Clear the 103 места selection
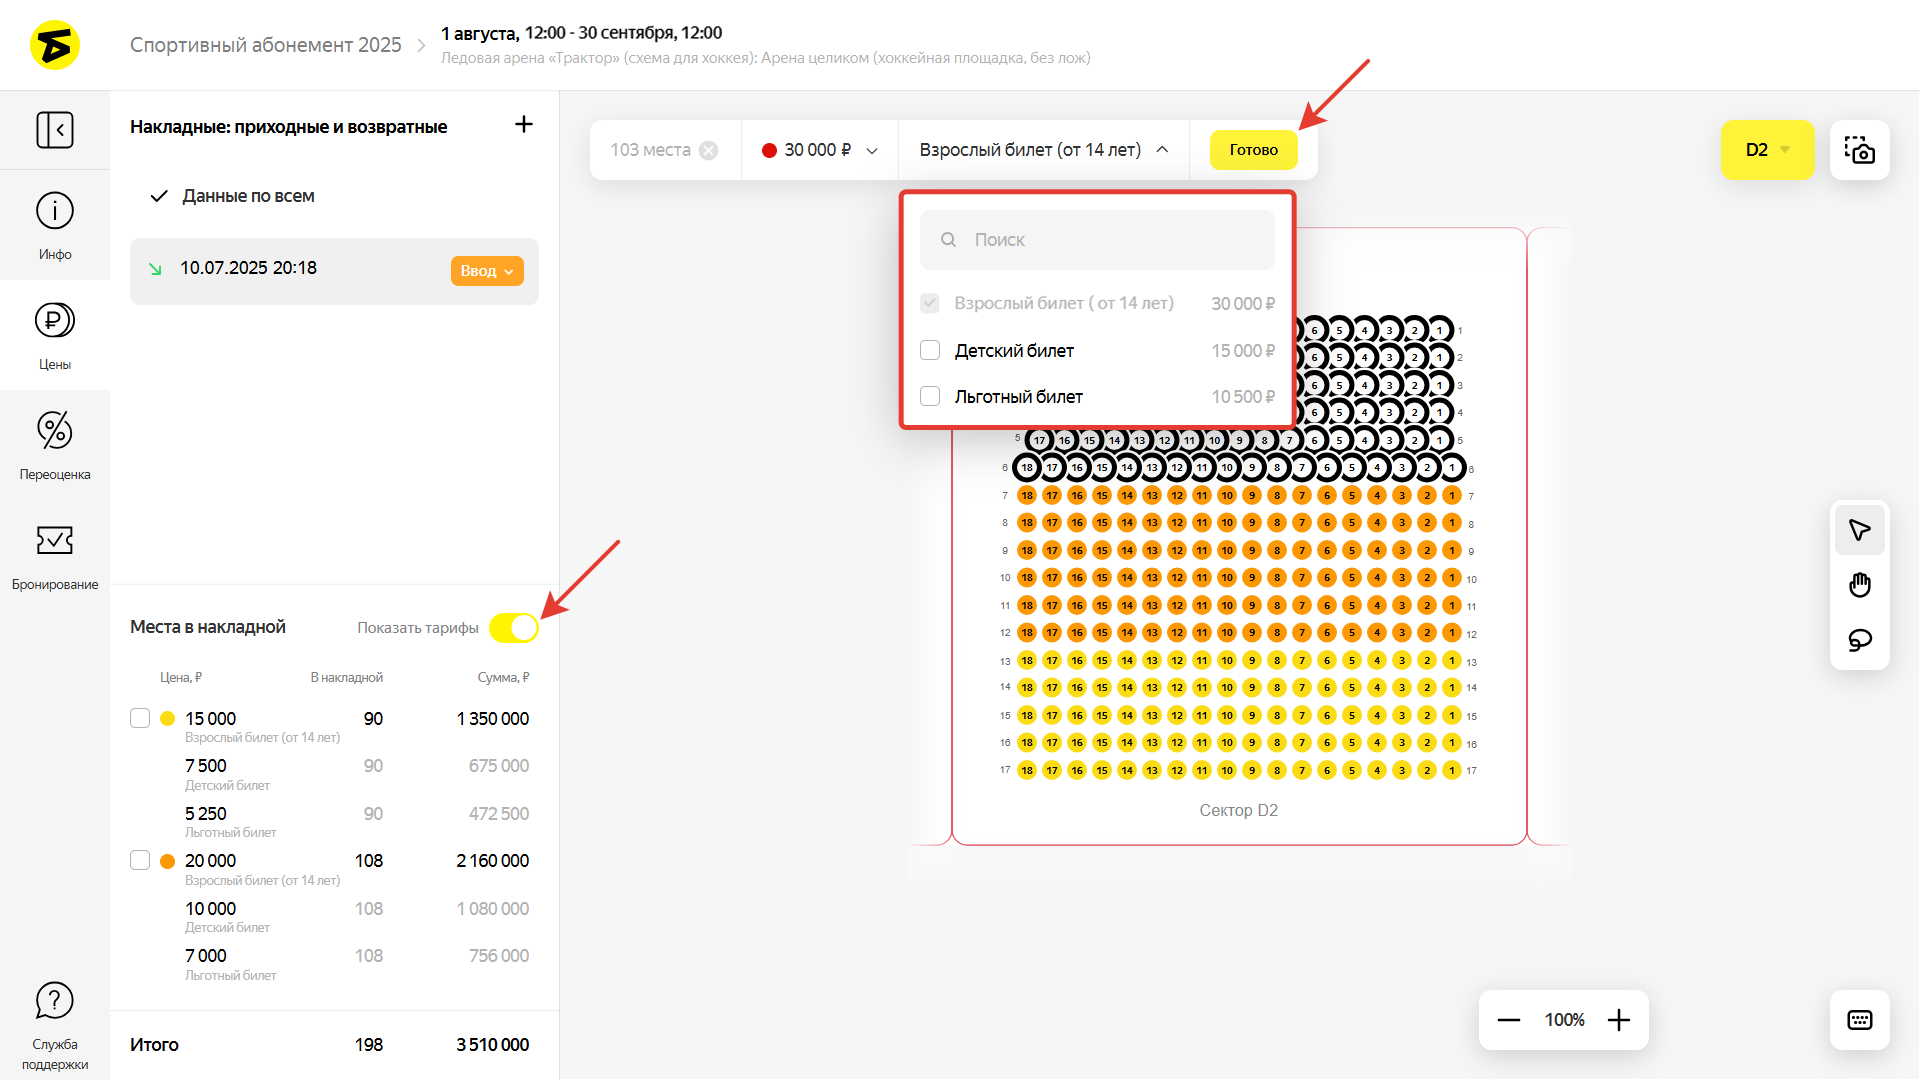1920x1080 pixels. pyautogui.click(x=709, y=151)
